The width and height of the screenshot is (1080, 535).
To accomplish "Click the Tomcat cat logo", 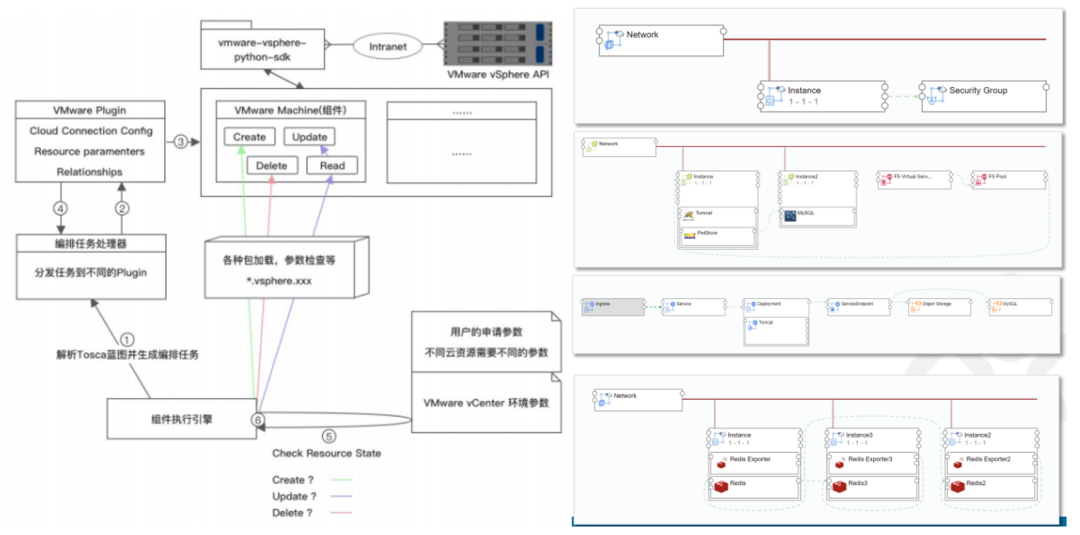I will point(687,217).
